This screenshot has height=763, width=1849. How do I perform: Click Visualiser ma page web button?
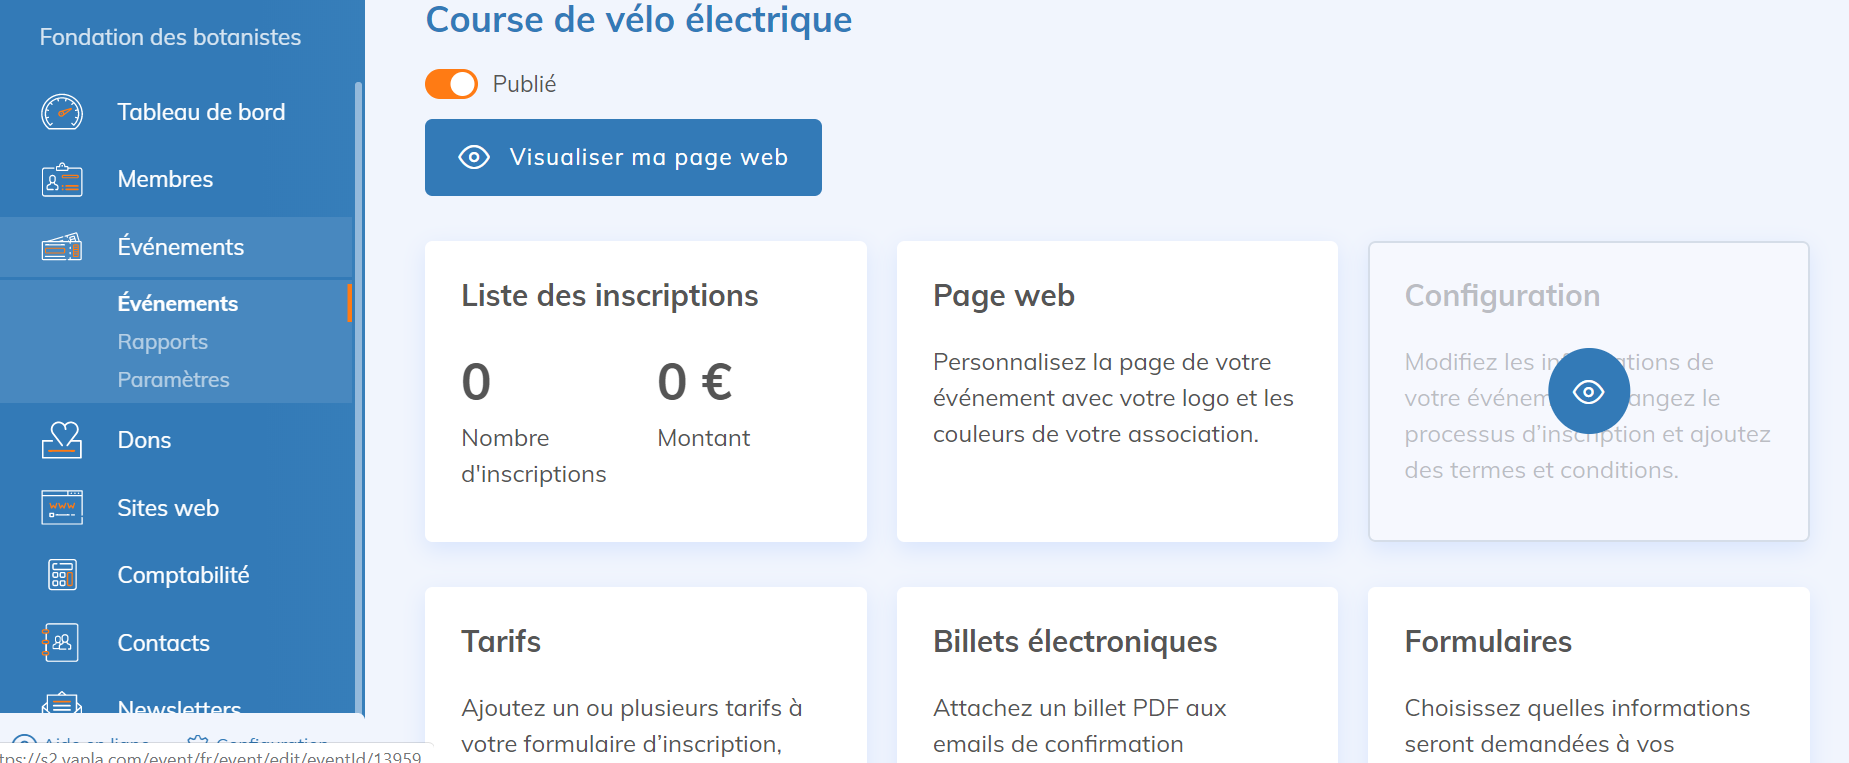pyautogui.click(x=623, y=158)
